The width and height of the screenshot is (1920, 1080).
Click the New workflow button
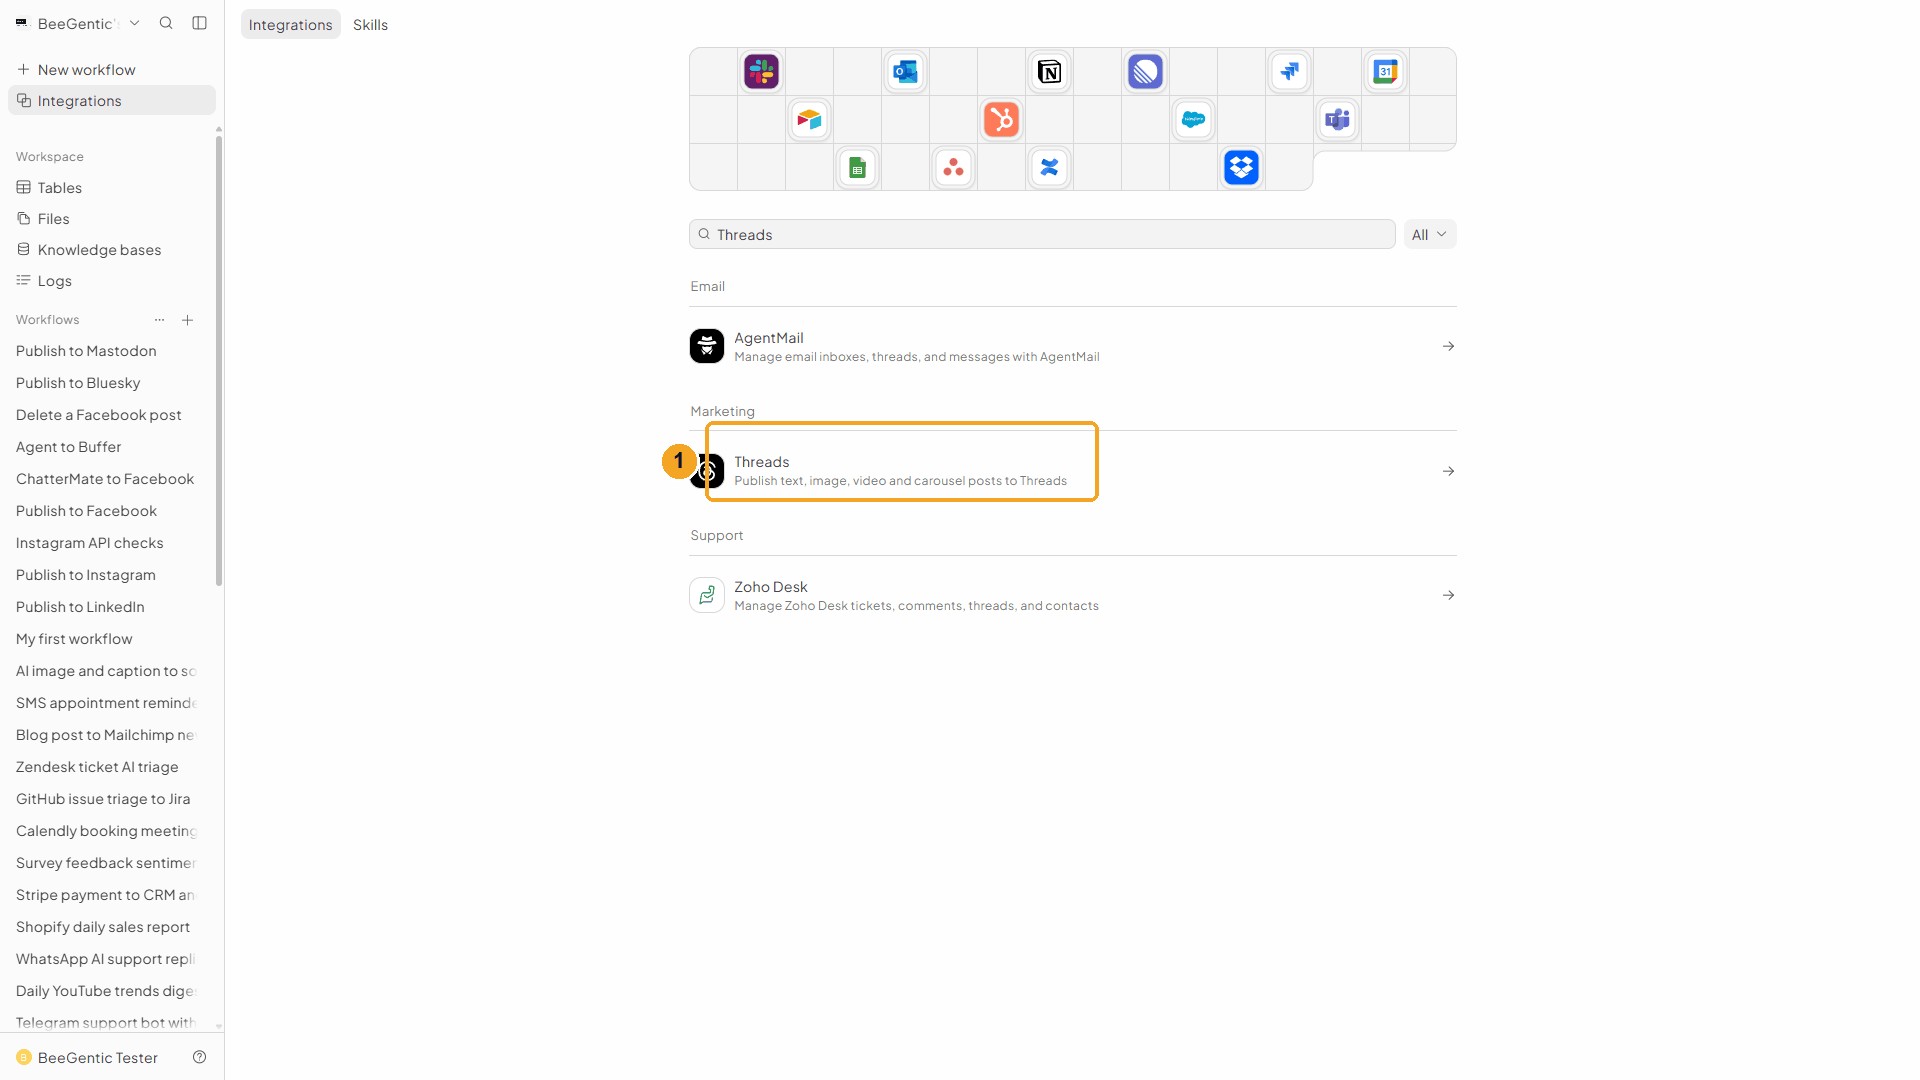pos(112,69)
